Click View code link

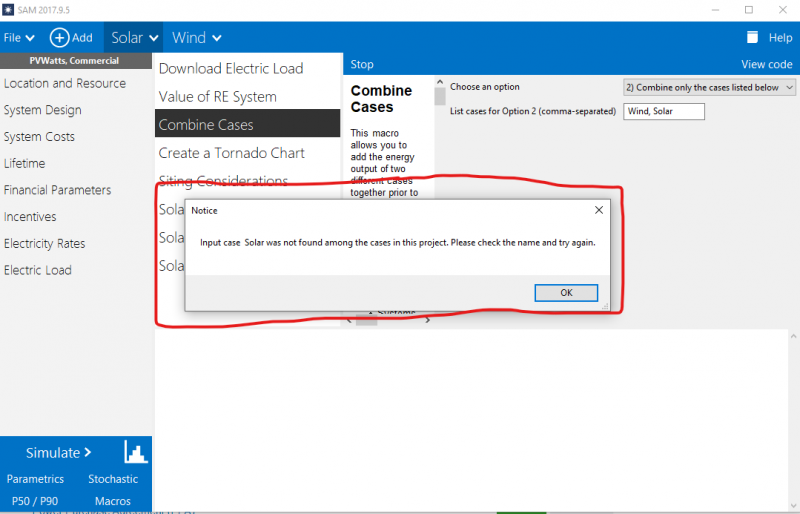pyautogui.click(x=766, y=64)
